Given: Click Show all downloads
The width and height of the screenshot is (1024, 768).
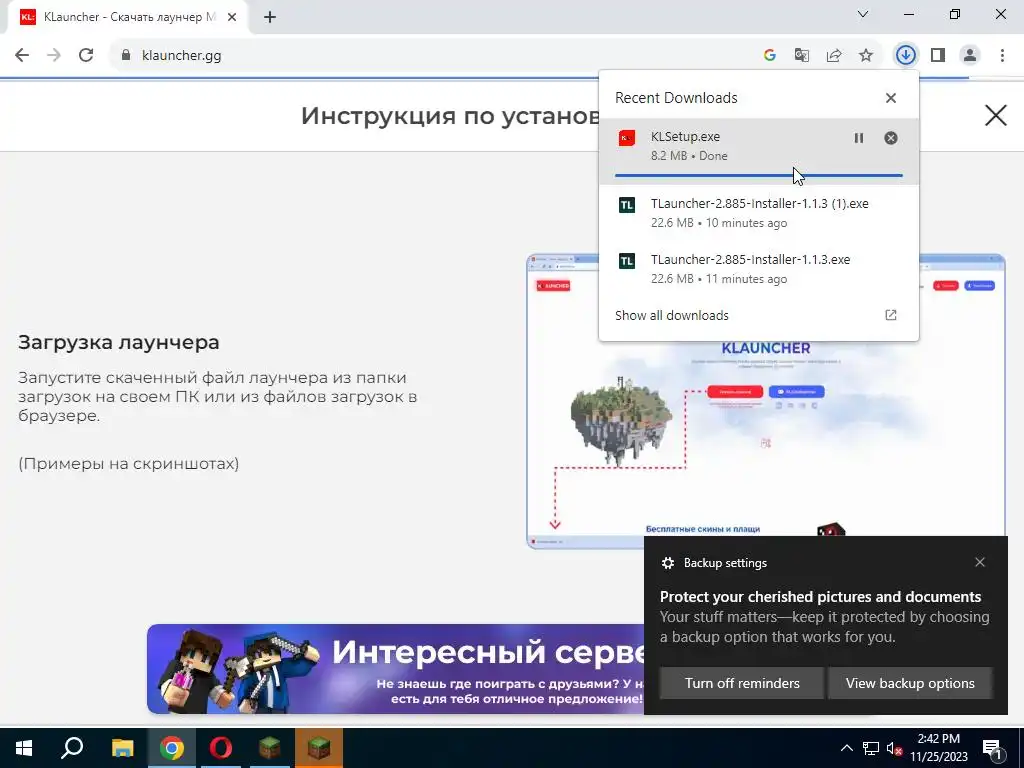Looking at the screenshot, I should (671, 315).
